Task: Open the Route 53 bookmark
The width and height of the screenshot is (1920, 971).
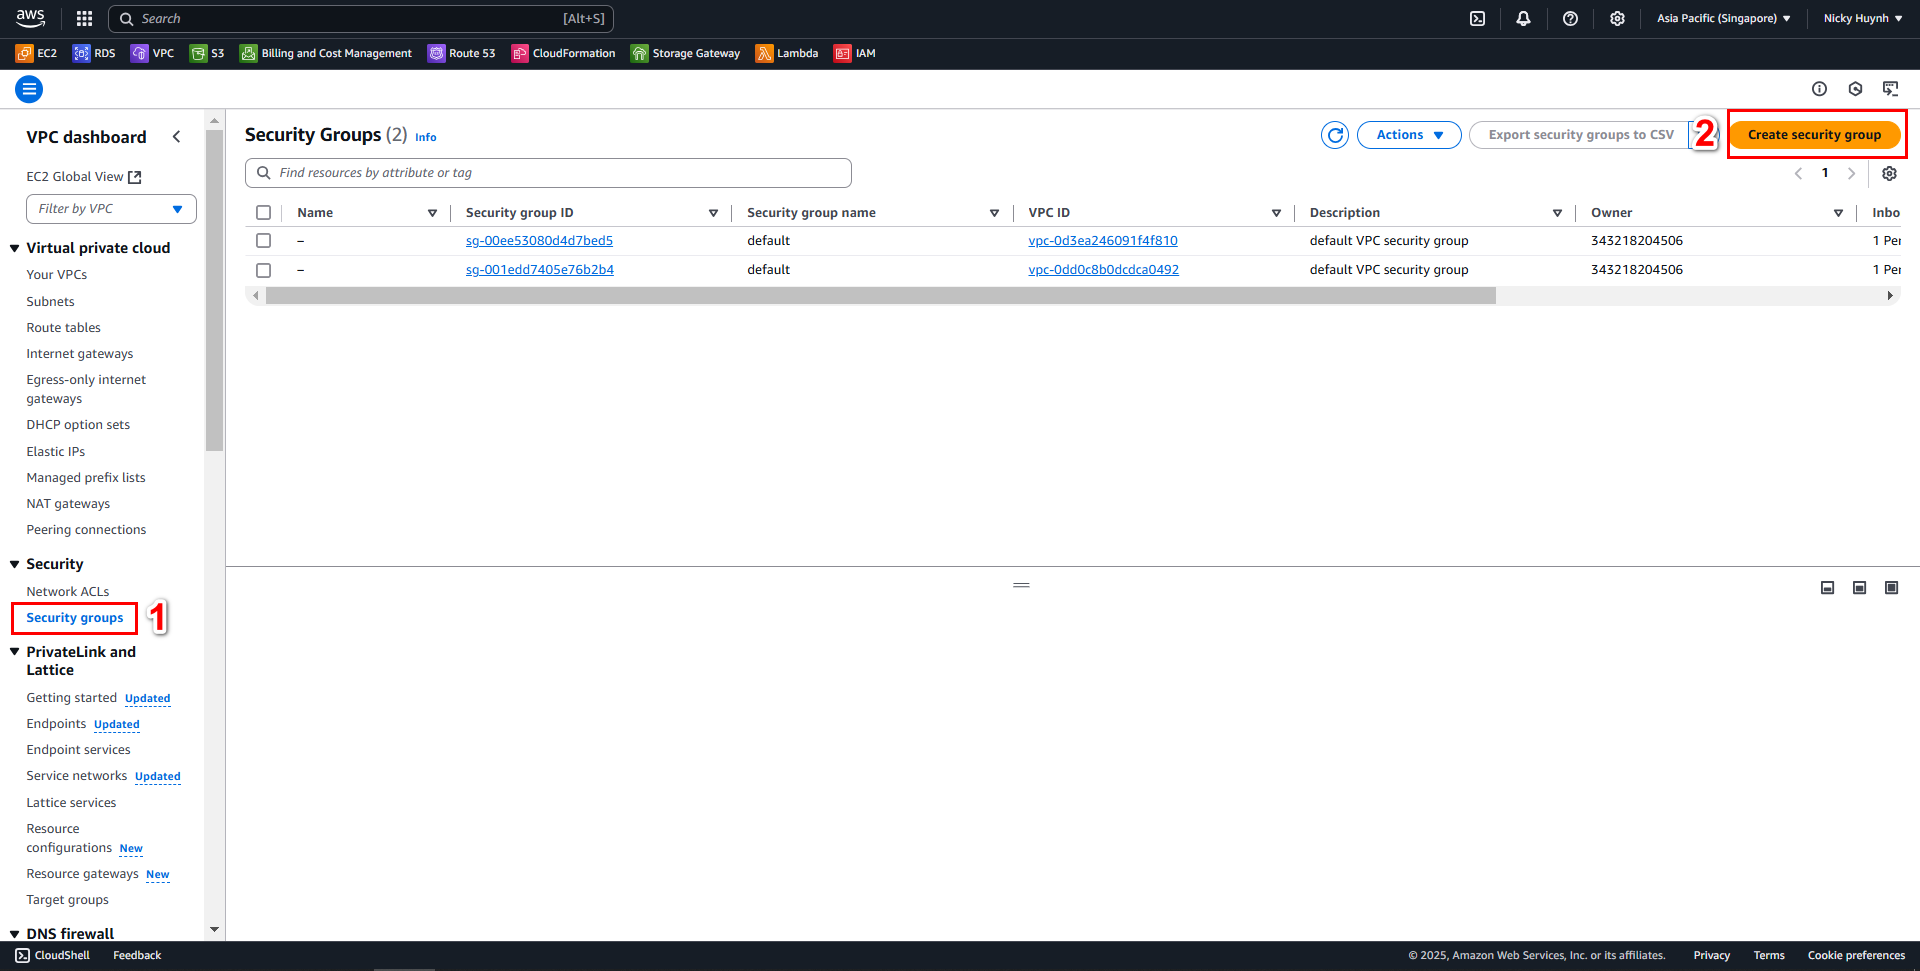Action: click(462, 54)
